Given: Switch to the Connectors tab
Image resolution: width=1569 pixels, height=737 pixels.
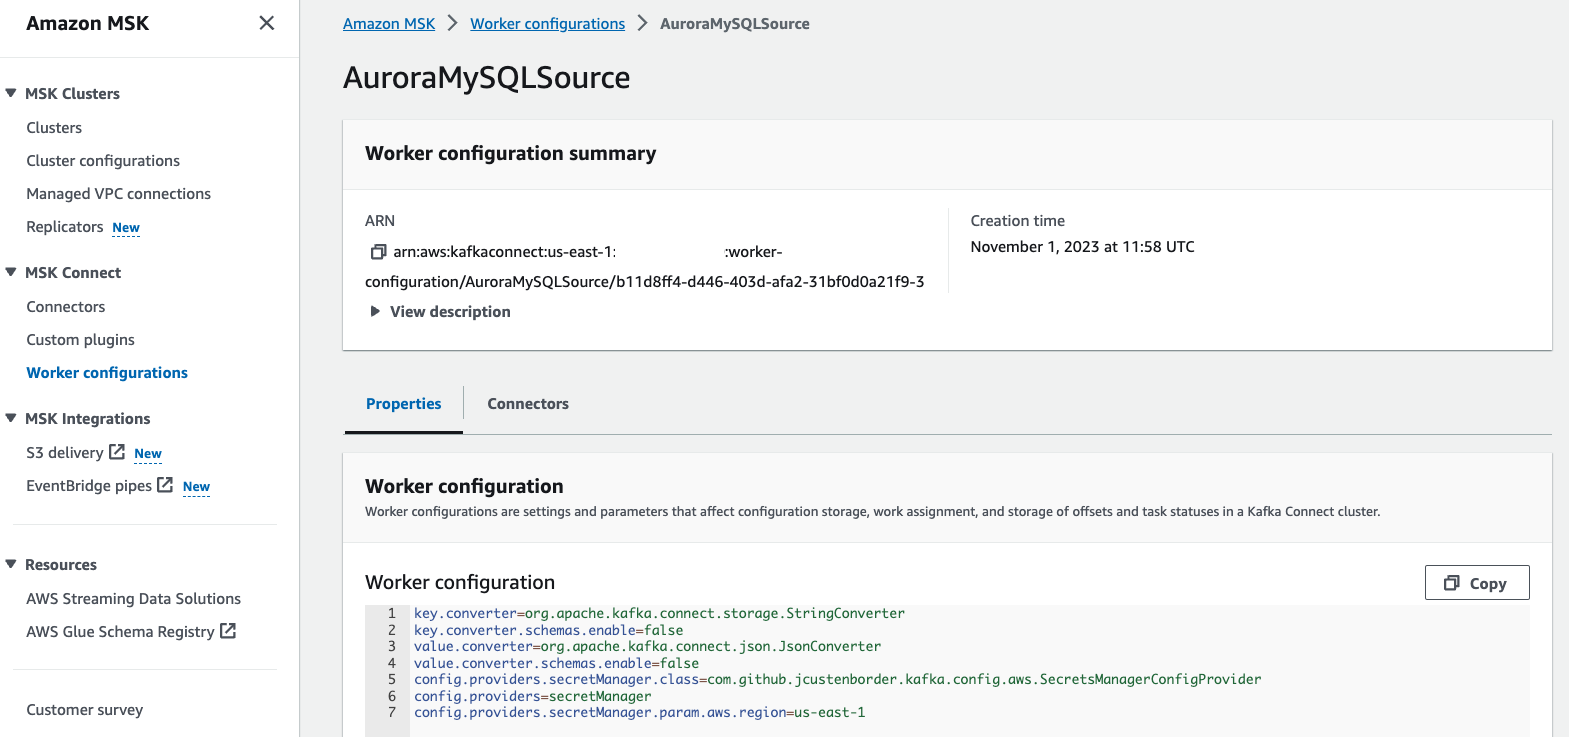Looking at the screenshot, I should [528, 404].
